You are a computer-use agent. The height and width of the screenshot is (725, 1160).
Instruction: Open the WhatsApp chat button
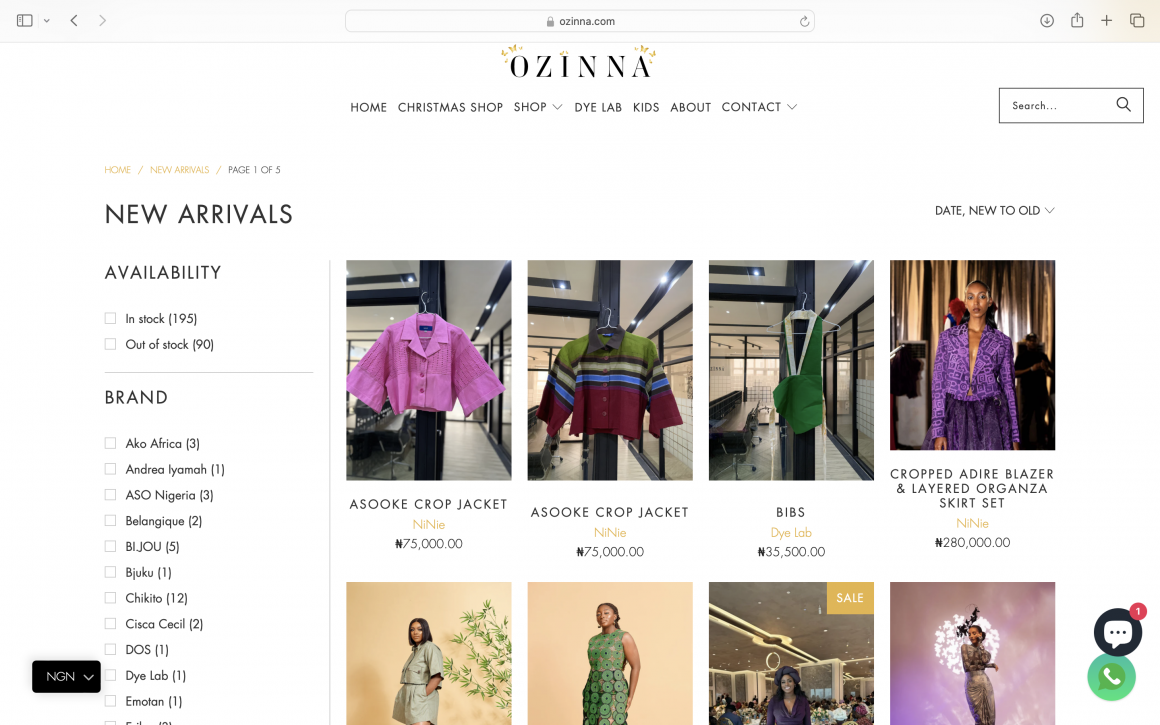[1111, 676]
